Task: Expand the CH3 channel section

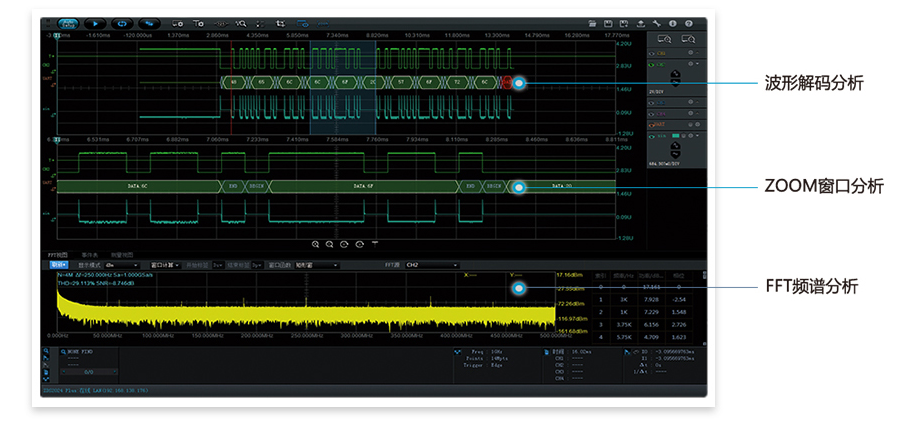Action: (x=697, y=102)
